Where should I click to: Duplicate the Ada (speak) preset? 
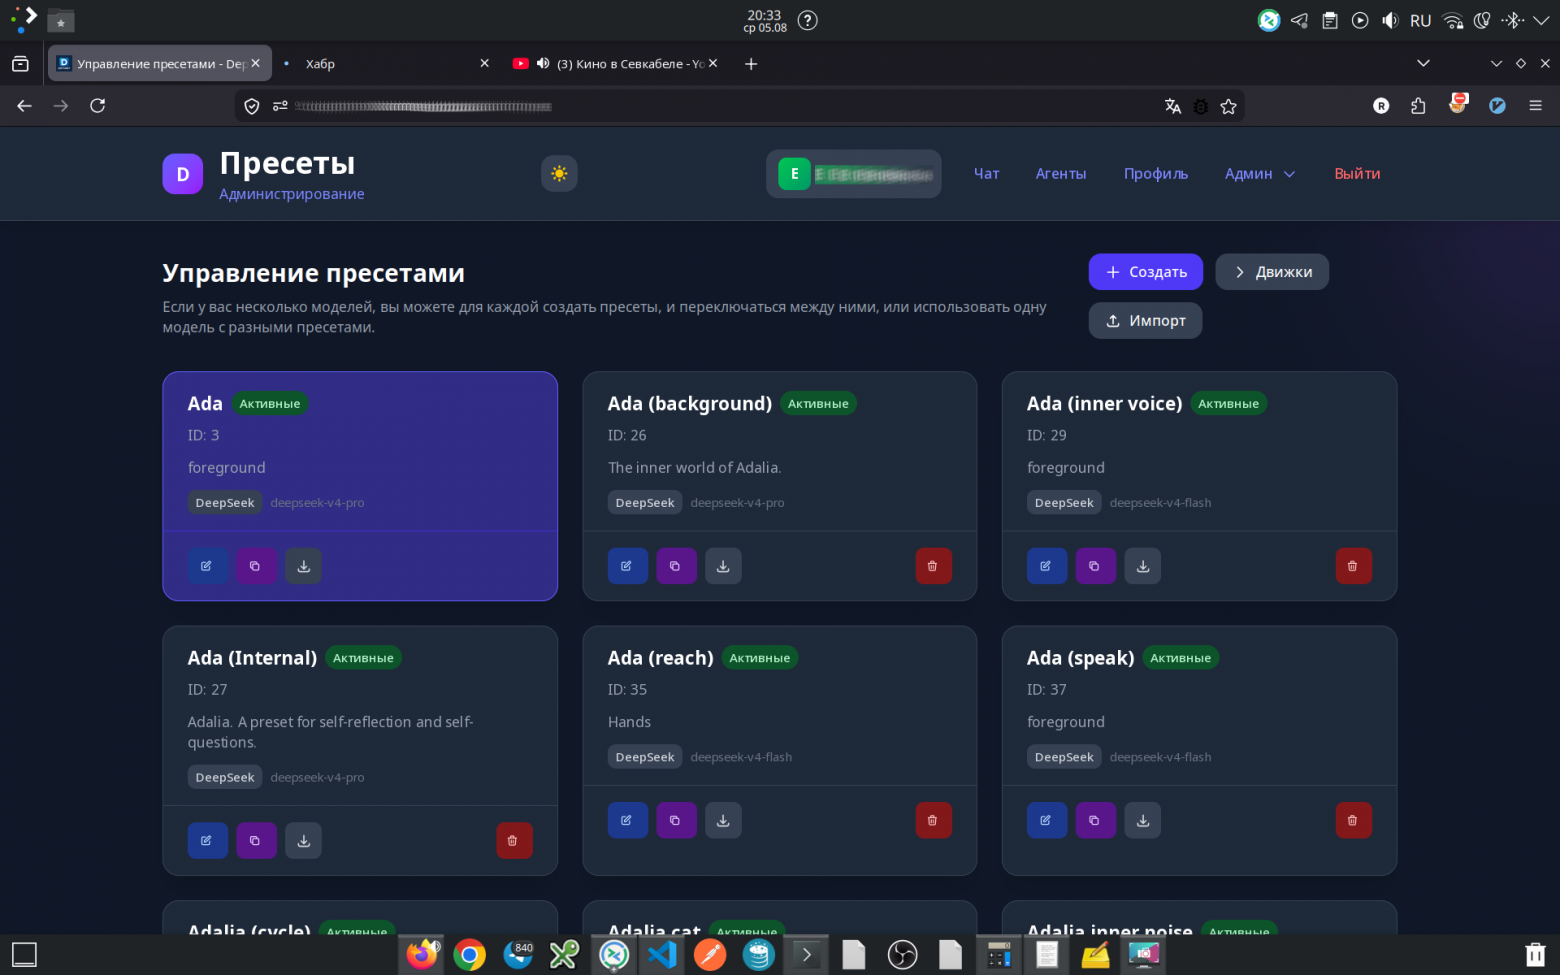[1095, 820]
